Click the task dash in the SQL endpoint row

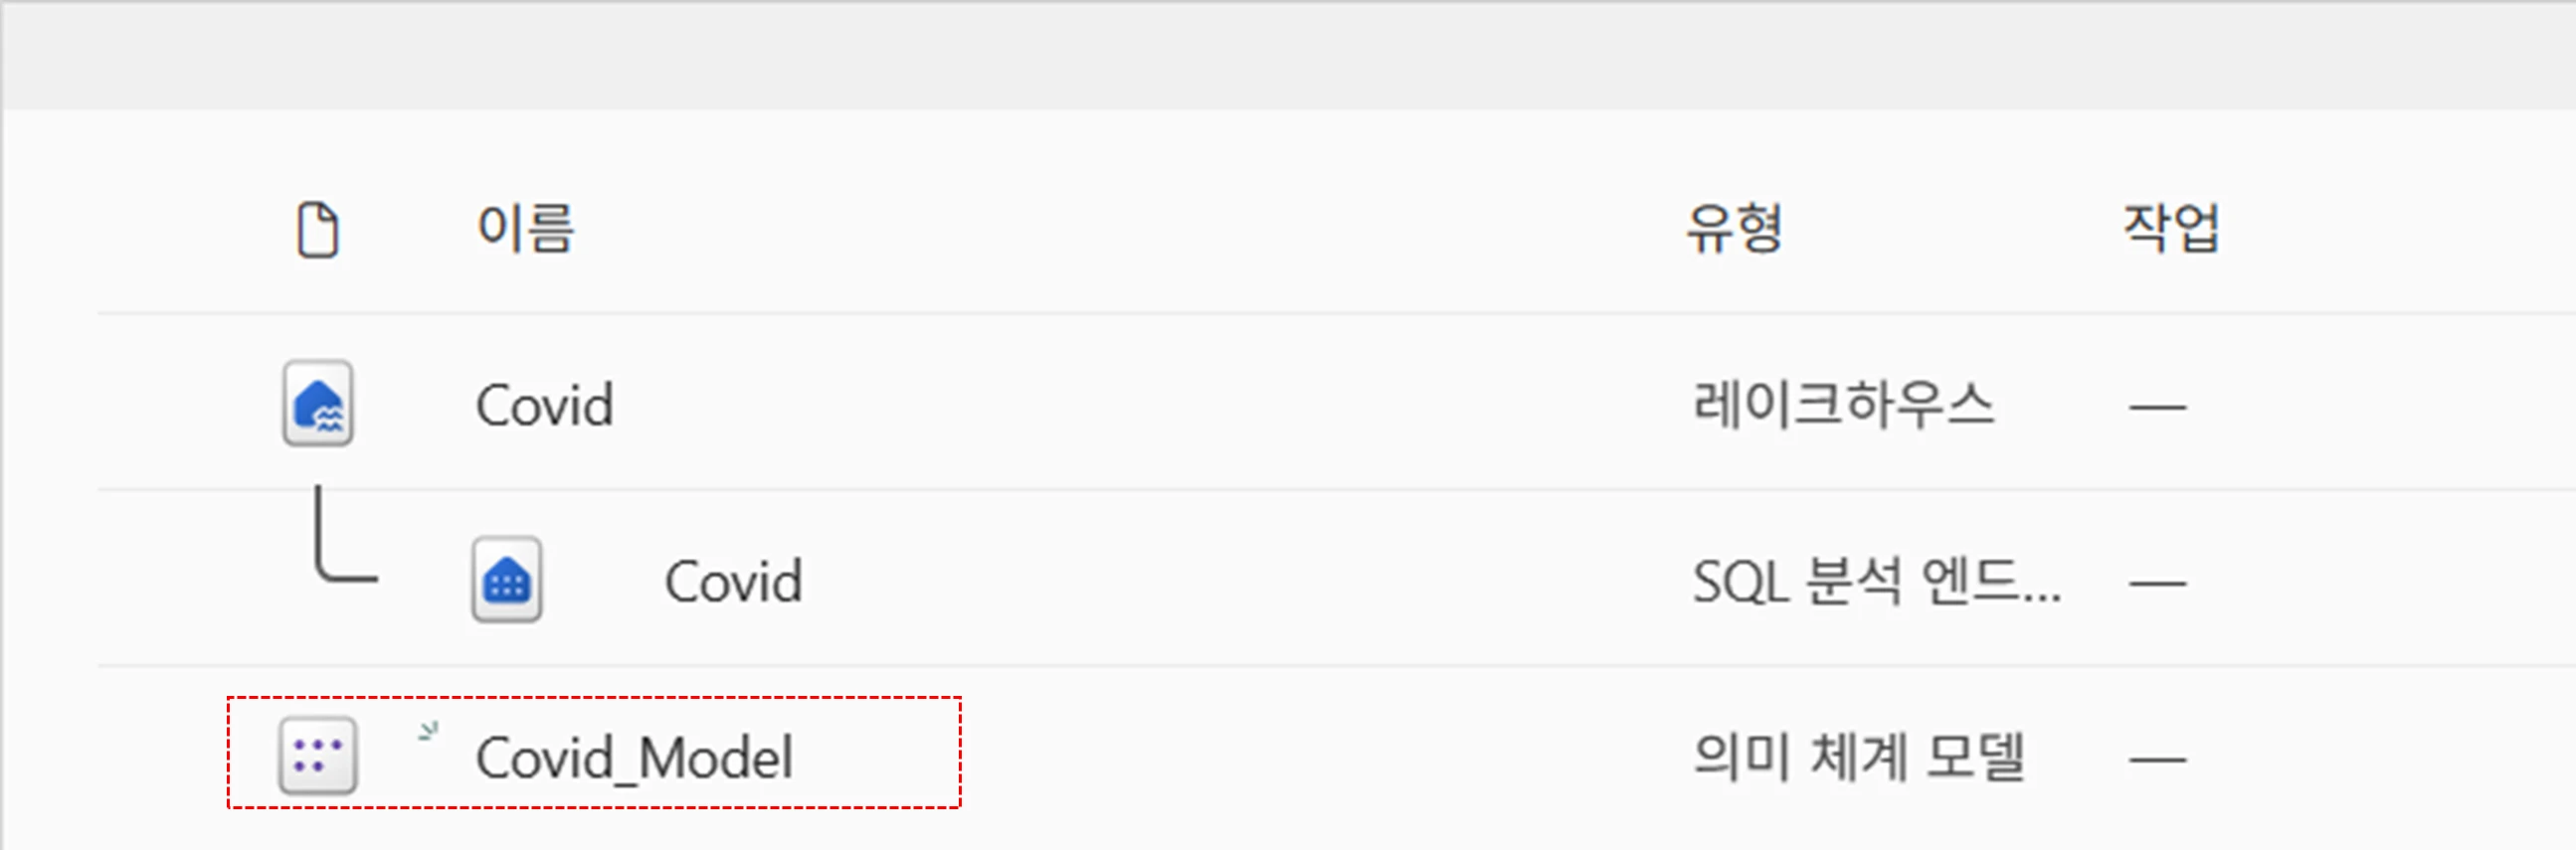pyautogui.click(x=2157, y=583)
